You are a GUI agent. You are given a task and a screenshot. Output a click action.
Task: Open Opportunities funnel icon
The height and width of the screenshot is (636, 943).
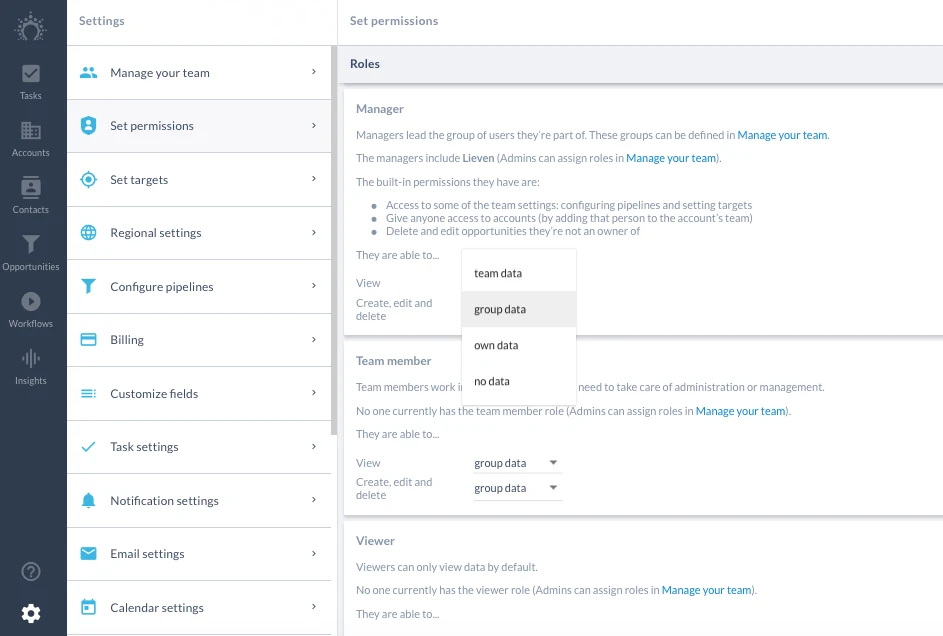[x=31, y=253]
